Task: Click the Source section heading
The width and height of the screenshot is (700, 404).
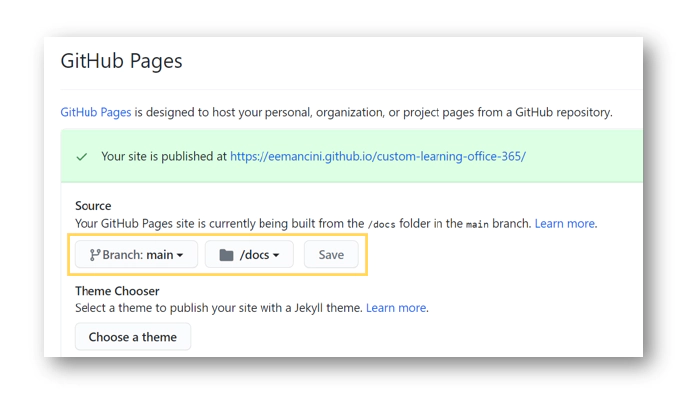Action: 93,206
